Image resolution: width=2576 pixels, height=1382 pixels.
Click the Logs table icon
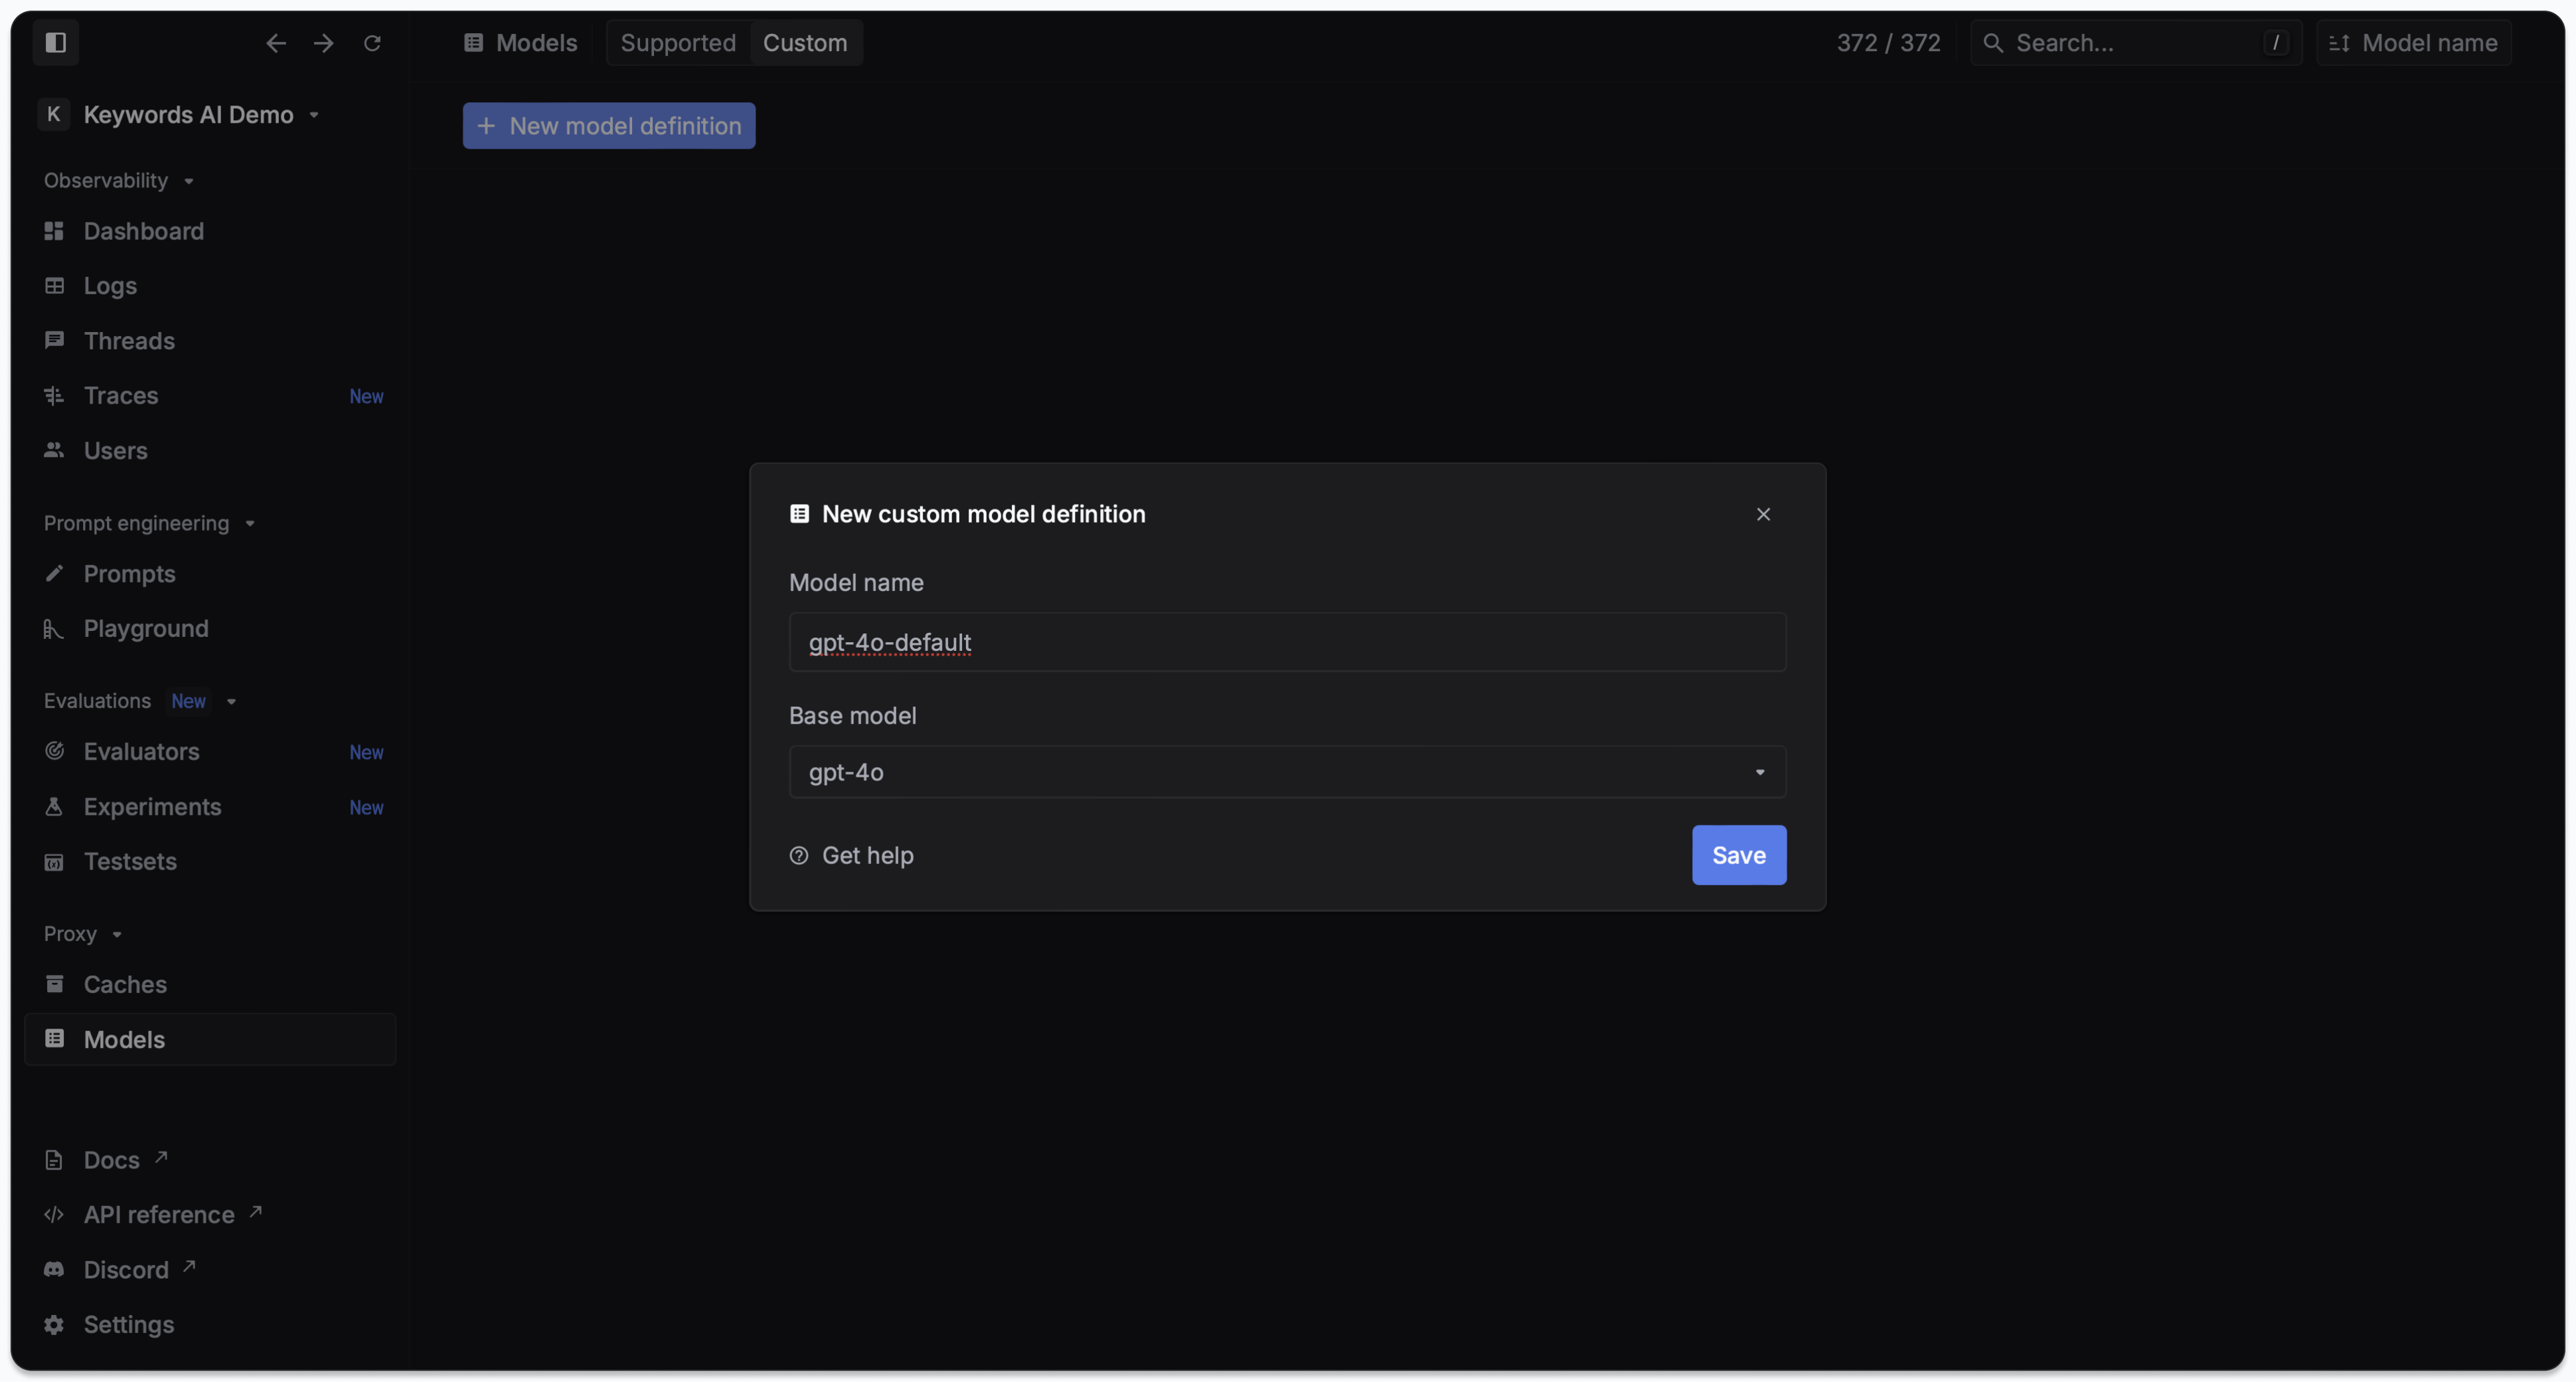(x=54, y=286)
